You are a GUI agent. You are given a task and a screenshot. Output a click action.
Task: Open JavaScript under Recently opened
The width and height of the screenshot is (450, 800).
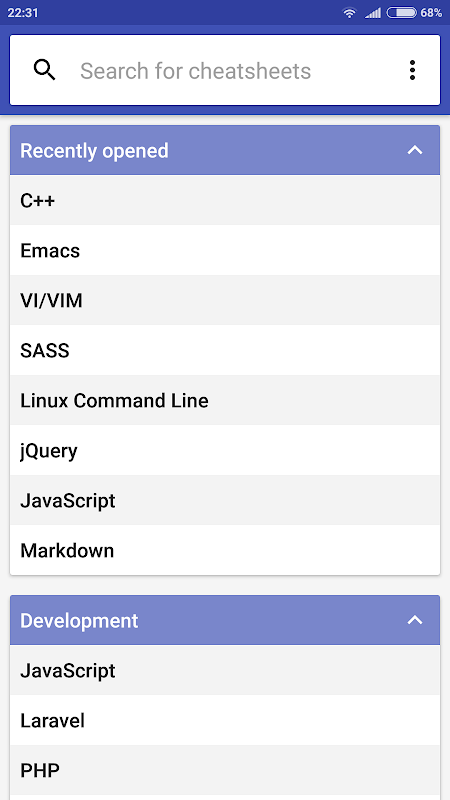tap(225, 501)
